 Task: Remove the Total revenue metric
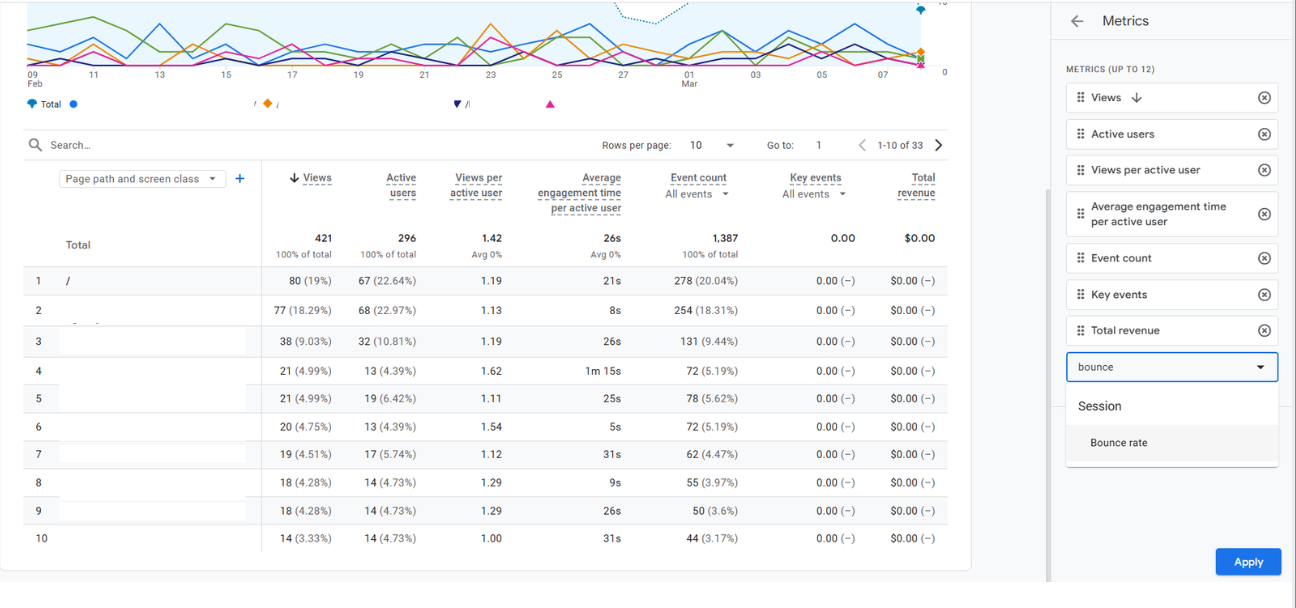pos(1263,330)
